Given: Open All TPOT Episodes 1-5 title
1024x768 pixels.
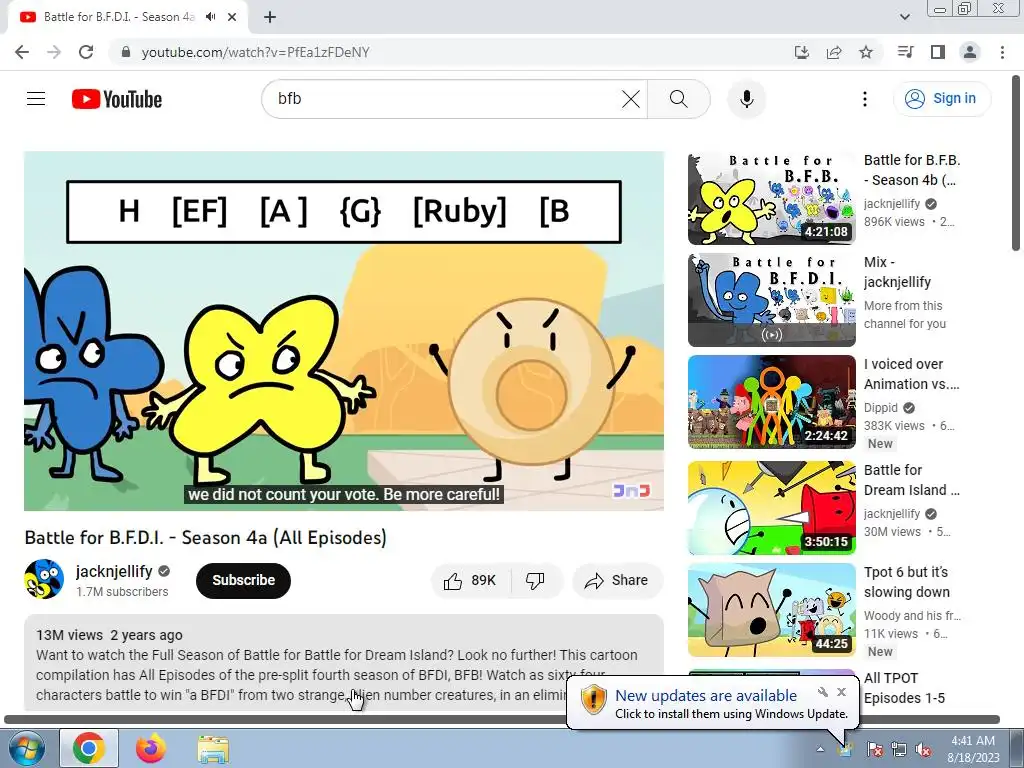Looking at the screenshot, I should (x=904, y=688).
